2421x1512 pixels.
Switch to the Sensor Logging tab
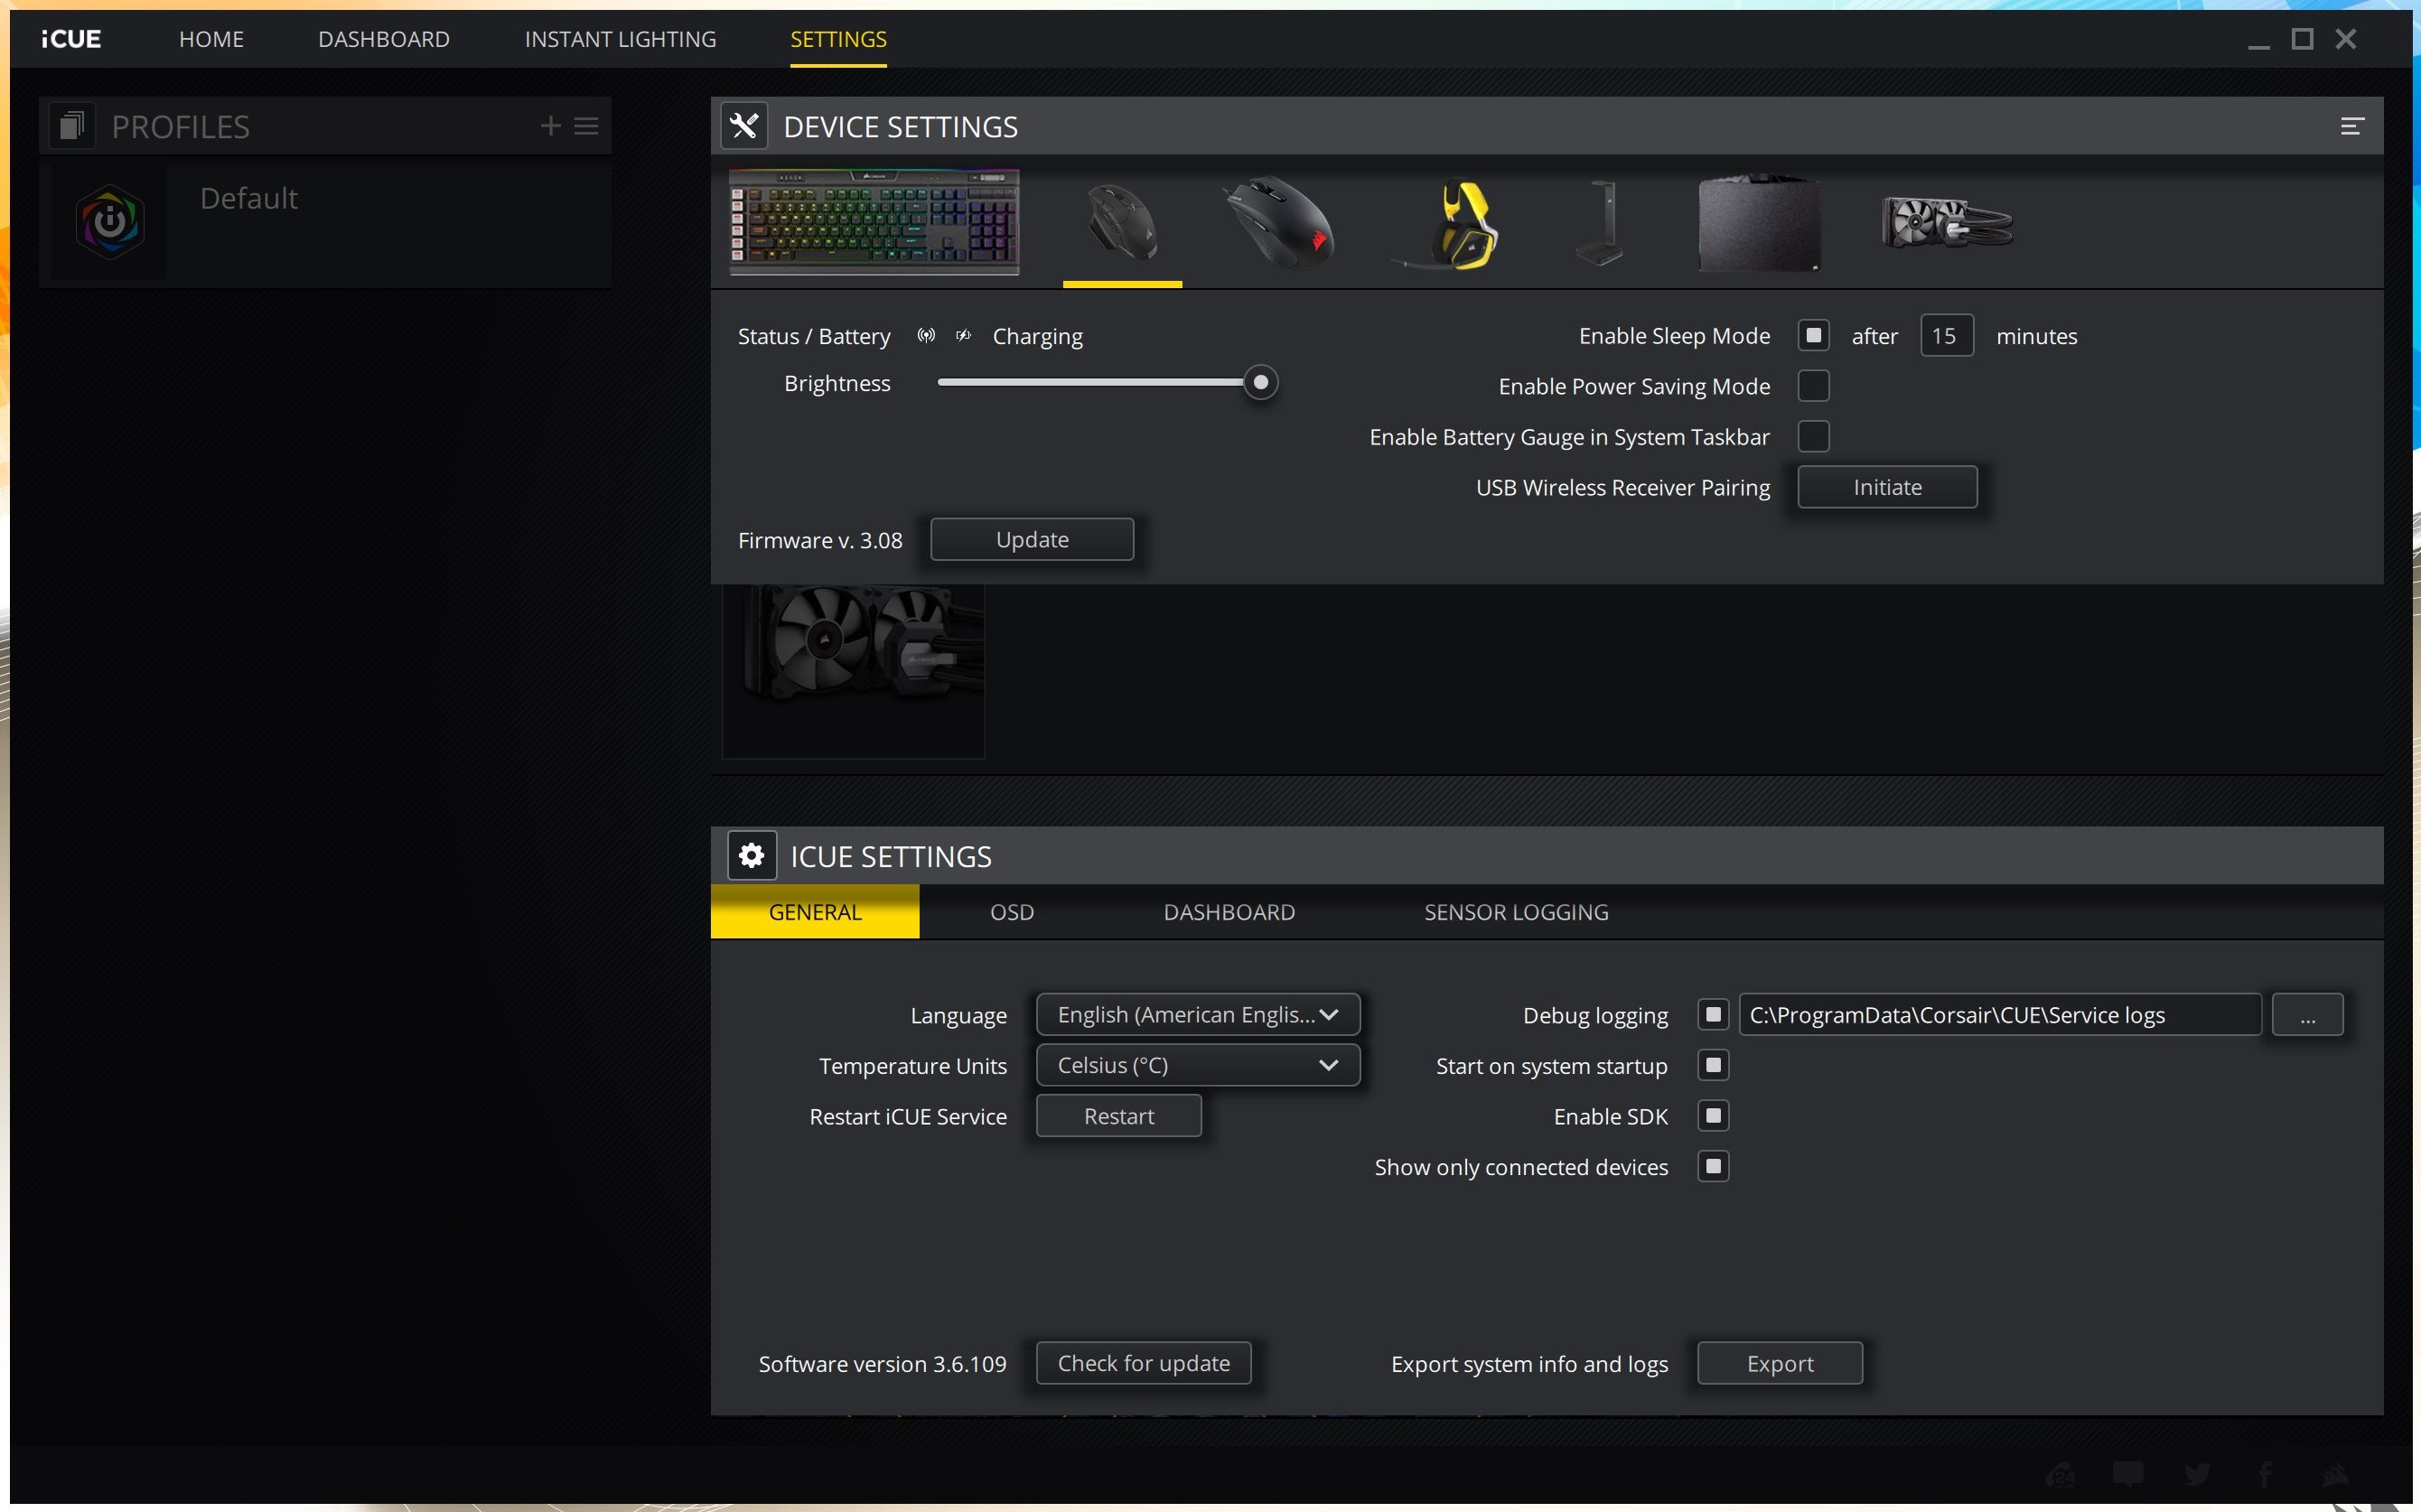(x=1516, y=912)
